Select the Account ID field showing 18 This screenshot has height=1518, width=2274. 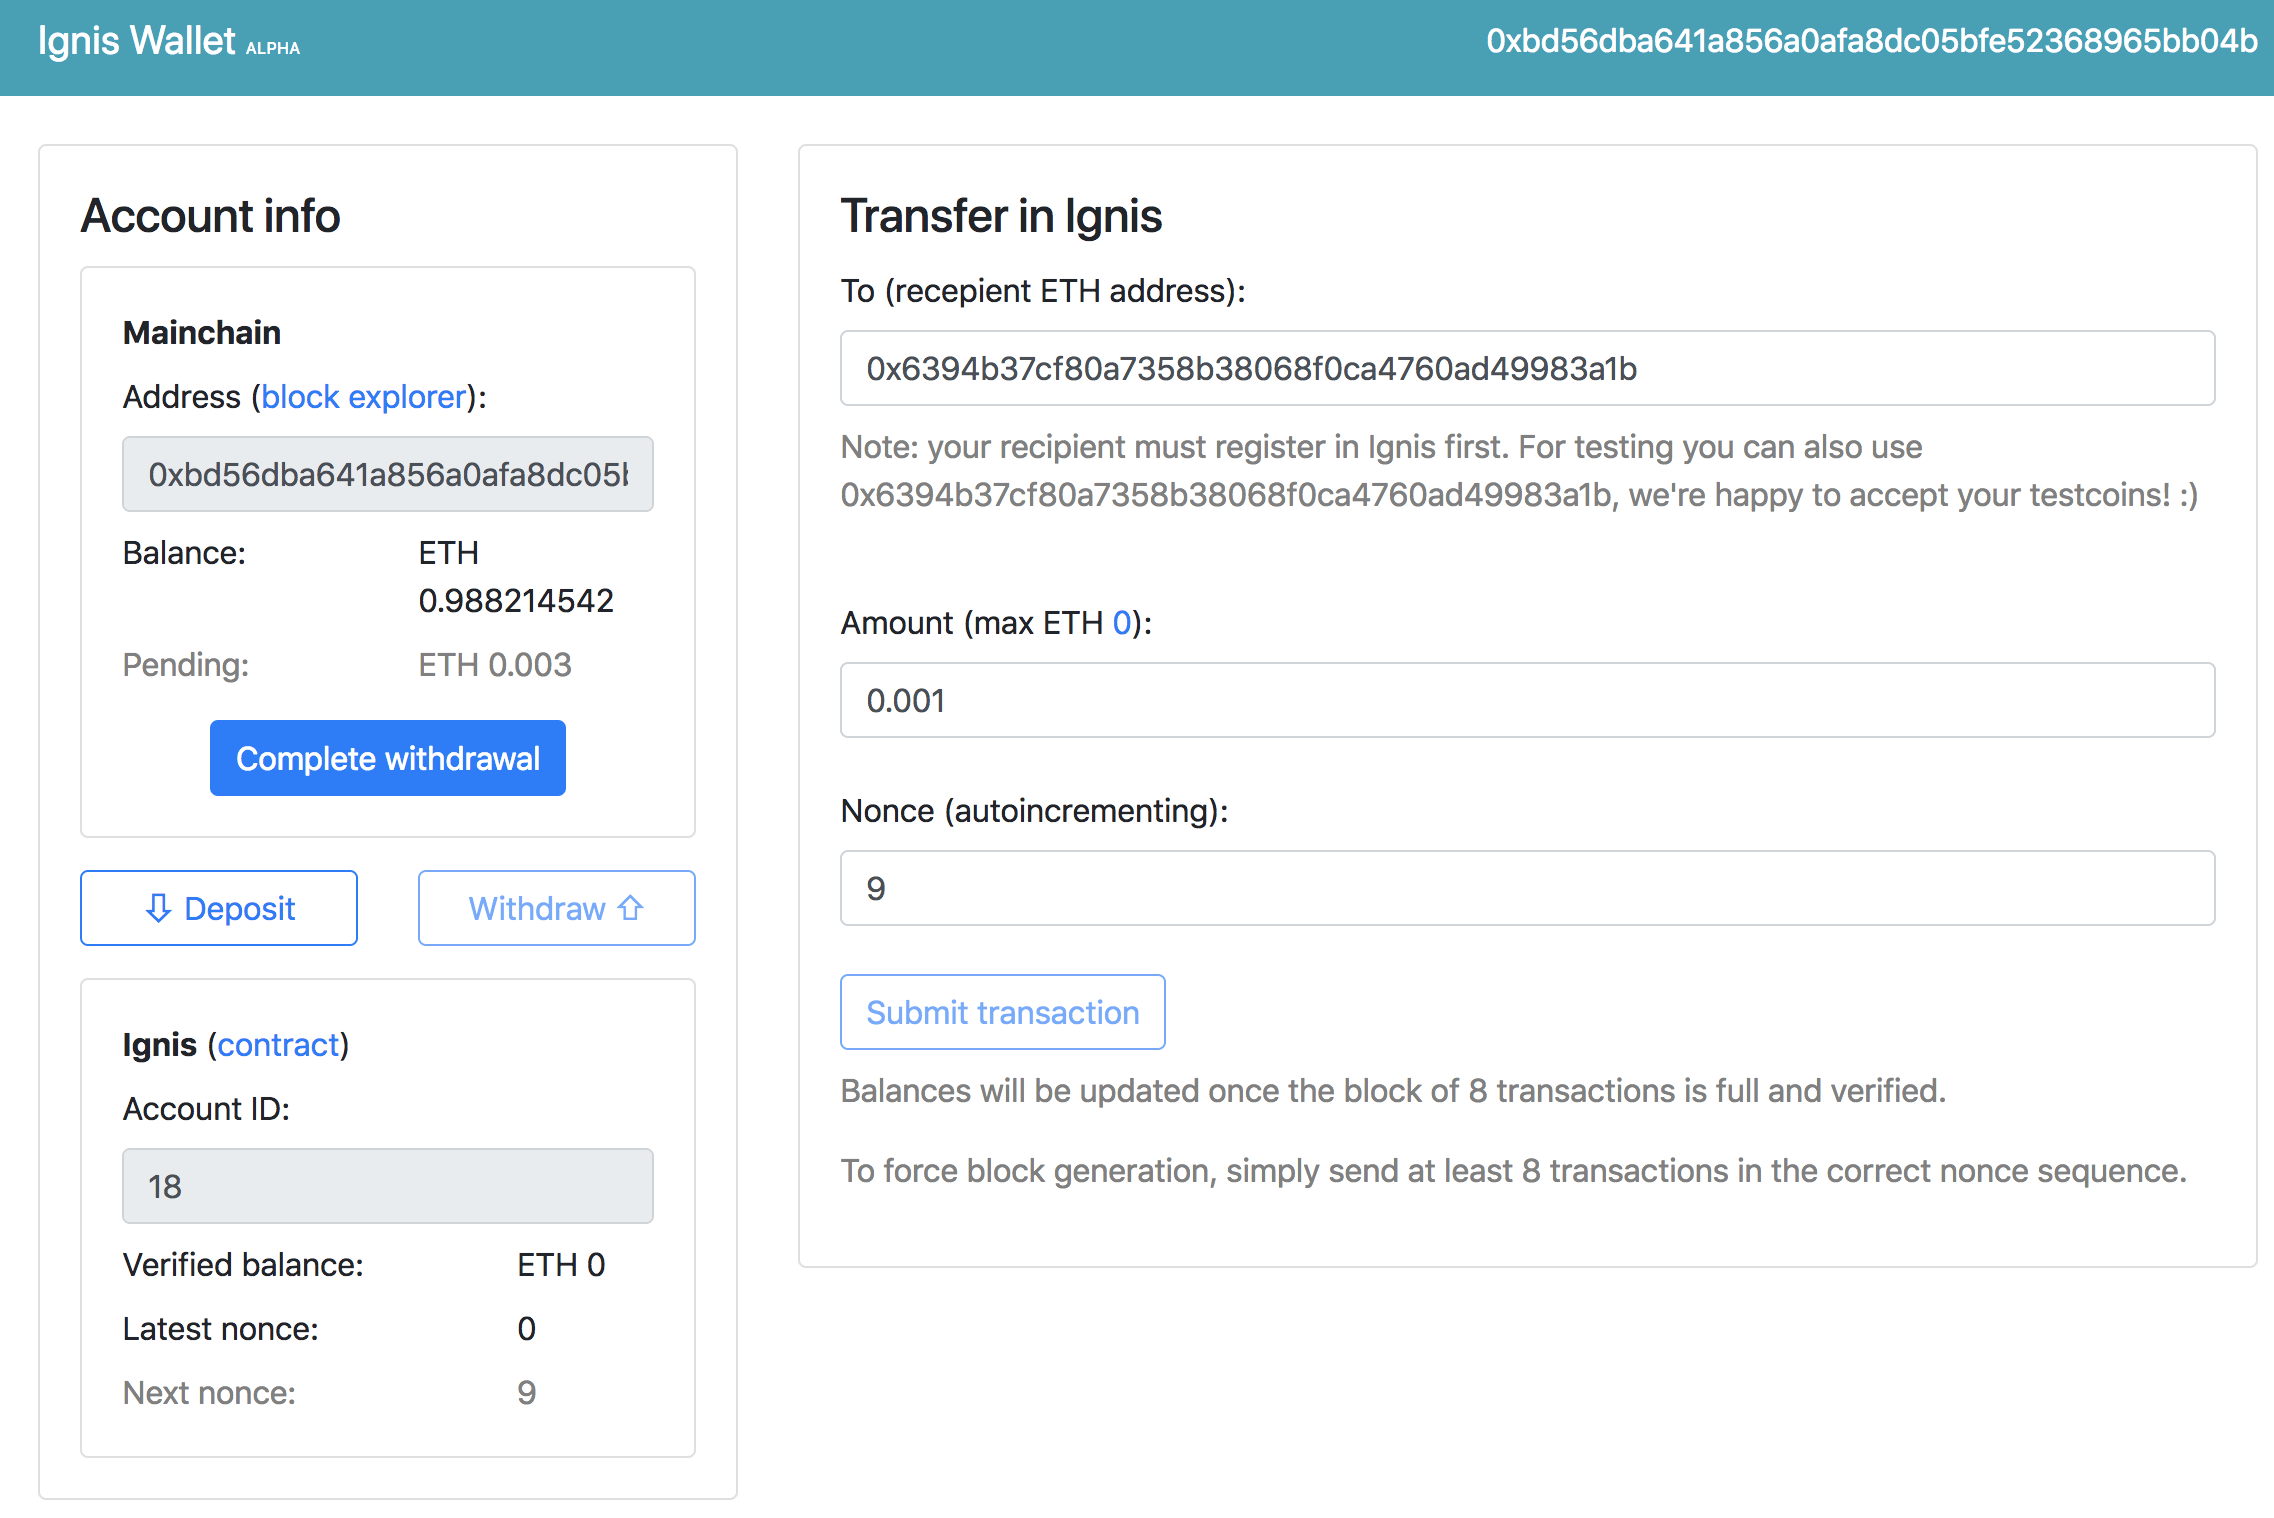click(x=388, y=1186)
